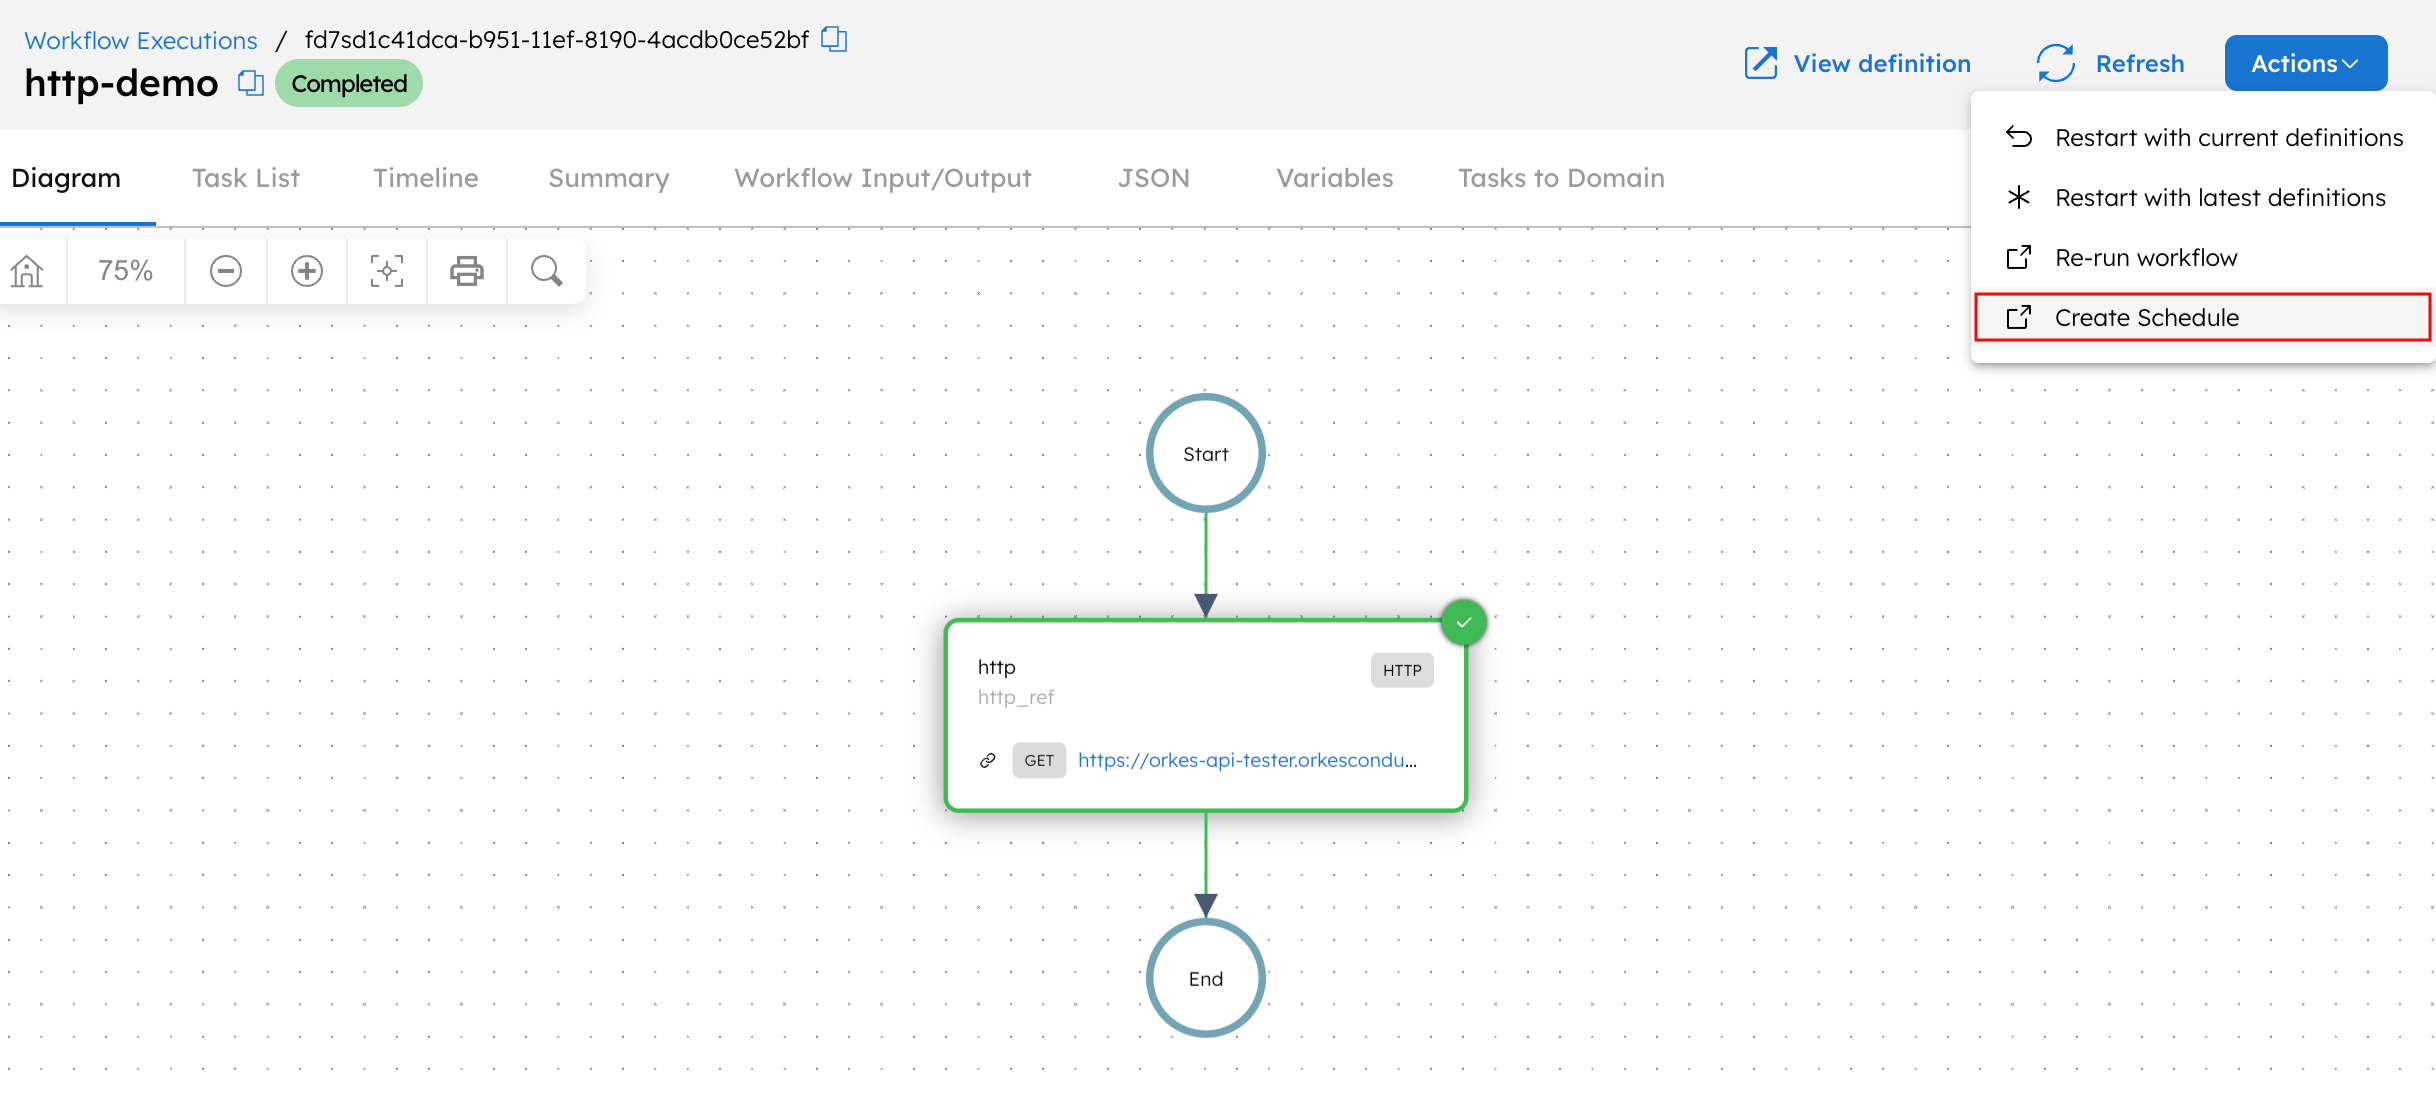Image resolution: width=2436 pixels, height=1099 pixels.
Task: Zoom out with the minus icon
Action: pyautogui.click(x=226, y=271)
